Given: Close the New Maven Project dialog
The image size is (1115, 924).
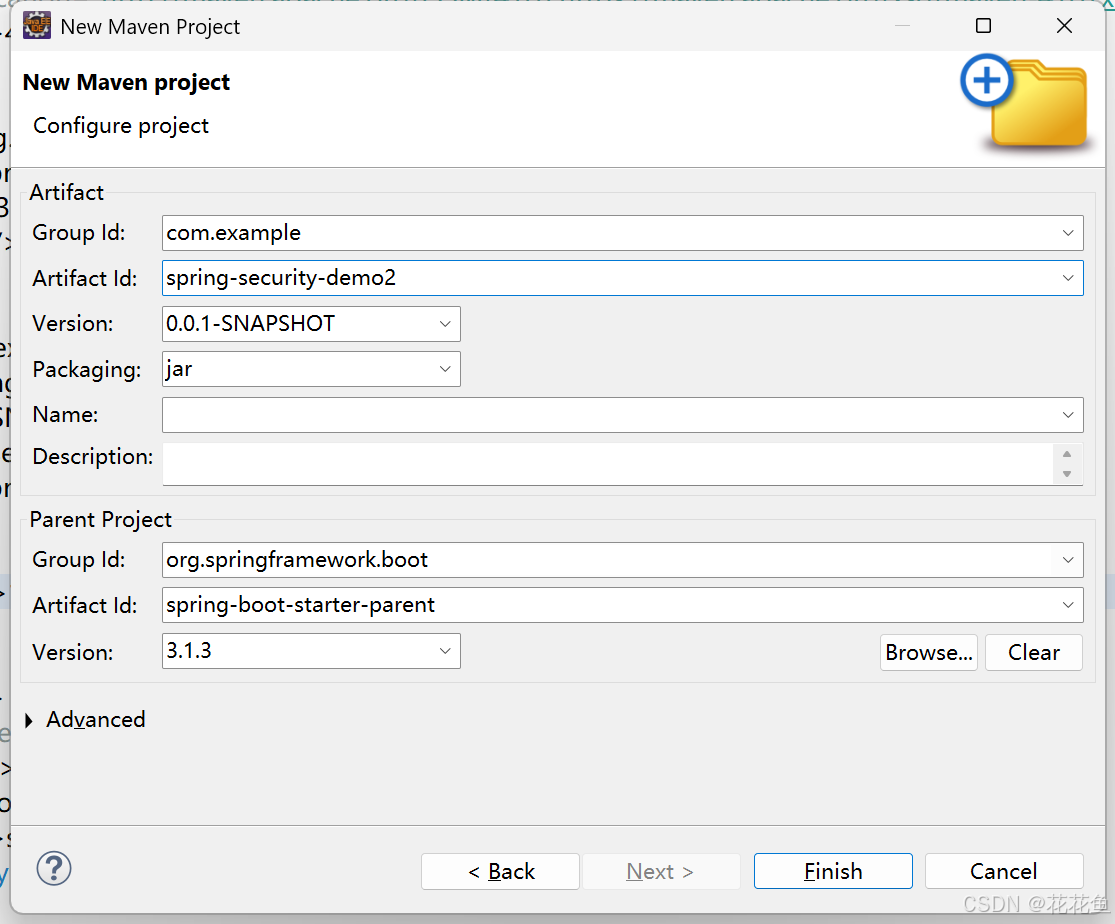Looking at the screenshot, I should pos(1065,26).
